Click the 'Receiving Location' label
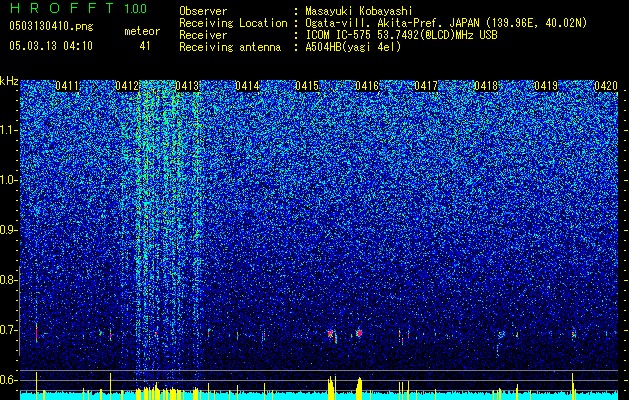Screen dimensions: 629x400 click(x=233, y=23)
